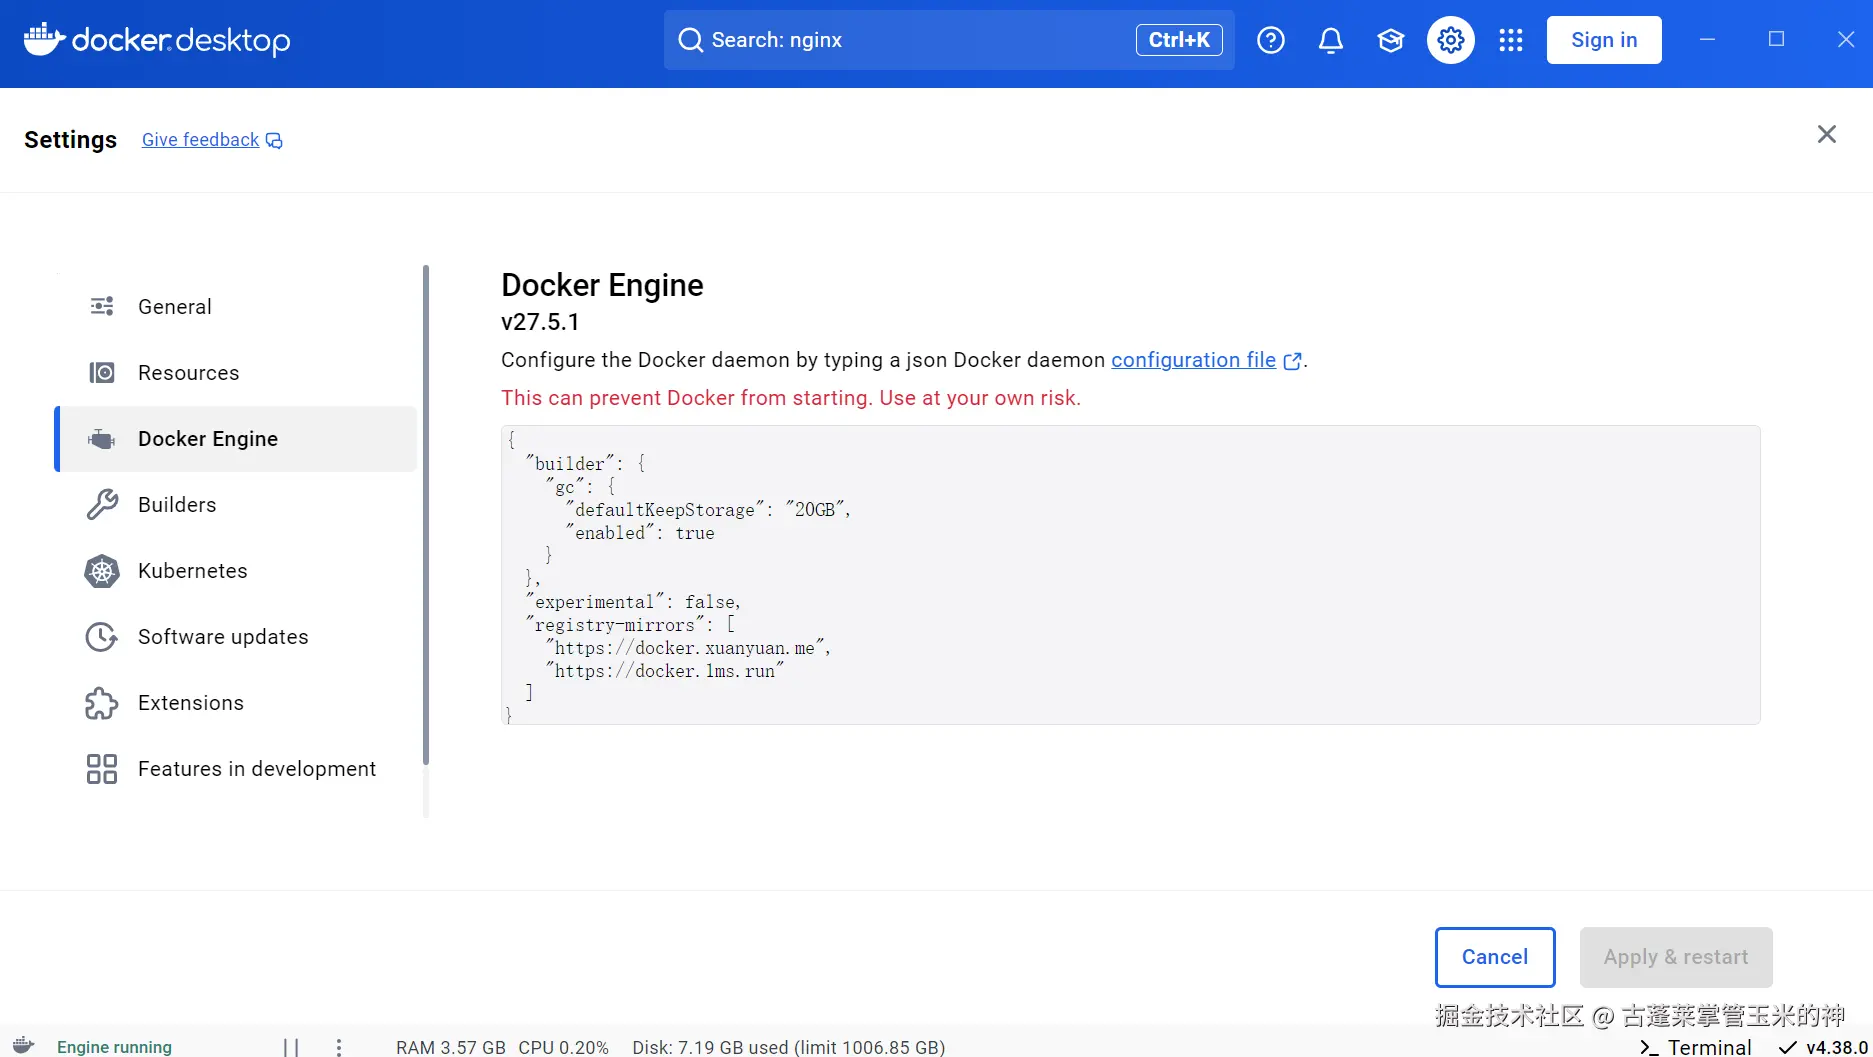
Task: Click the Kubernetes helm icon
Action: tap(102, 570)
